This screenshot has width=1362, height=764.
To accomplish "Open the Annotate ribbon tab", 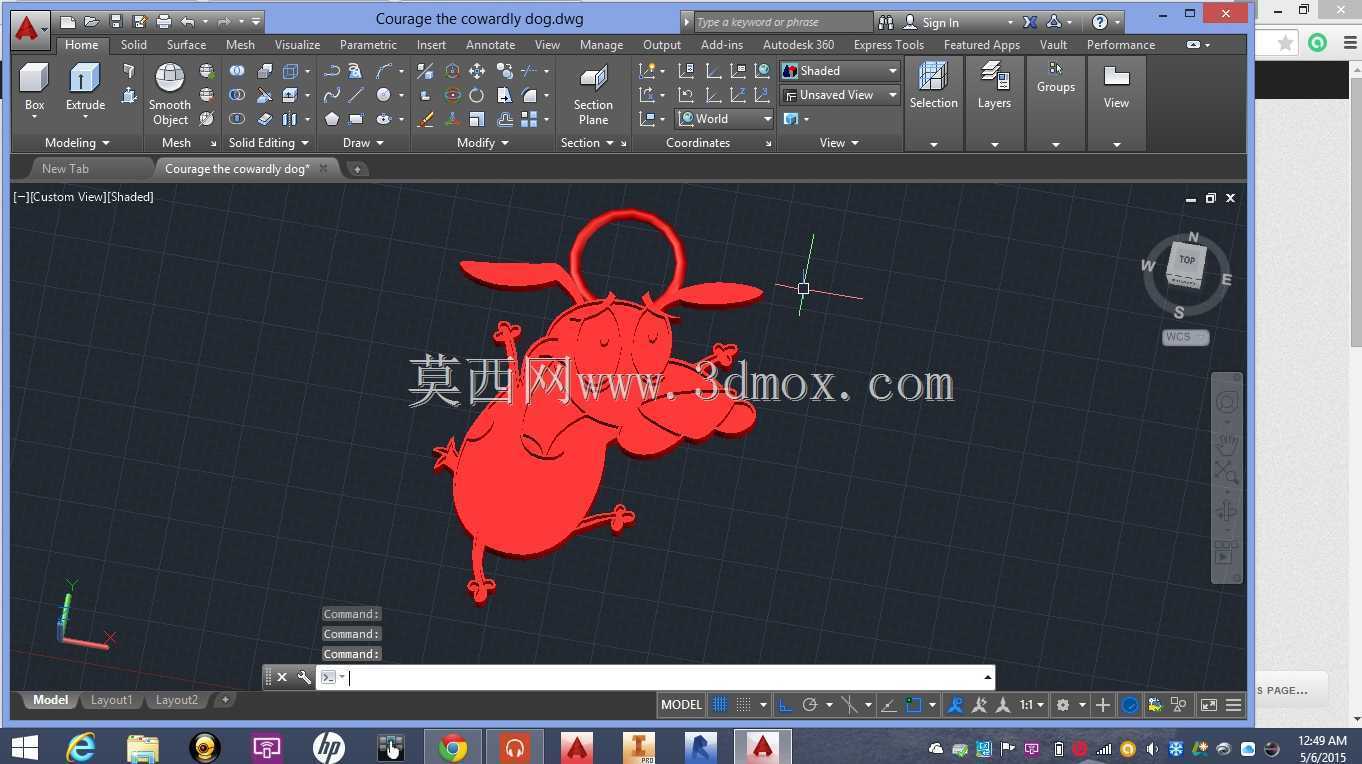I will click(490, 45).
